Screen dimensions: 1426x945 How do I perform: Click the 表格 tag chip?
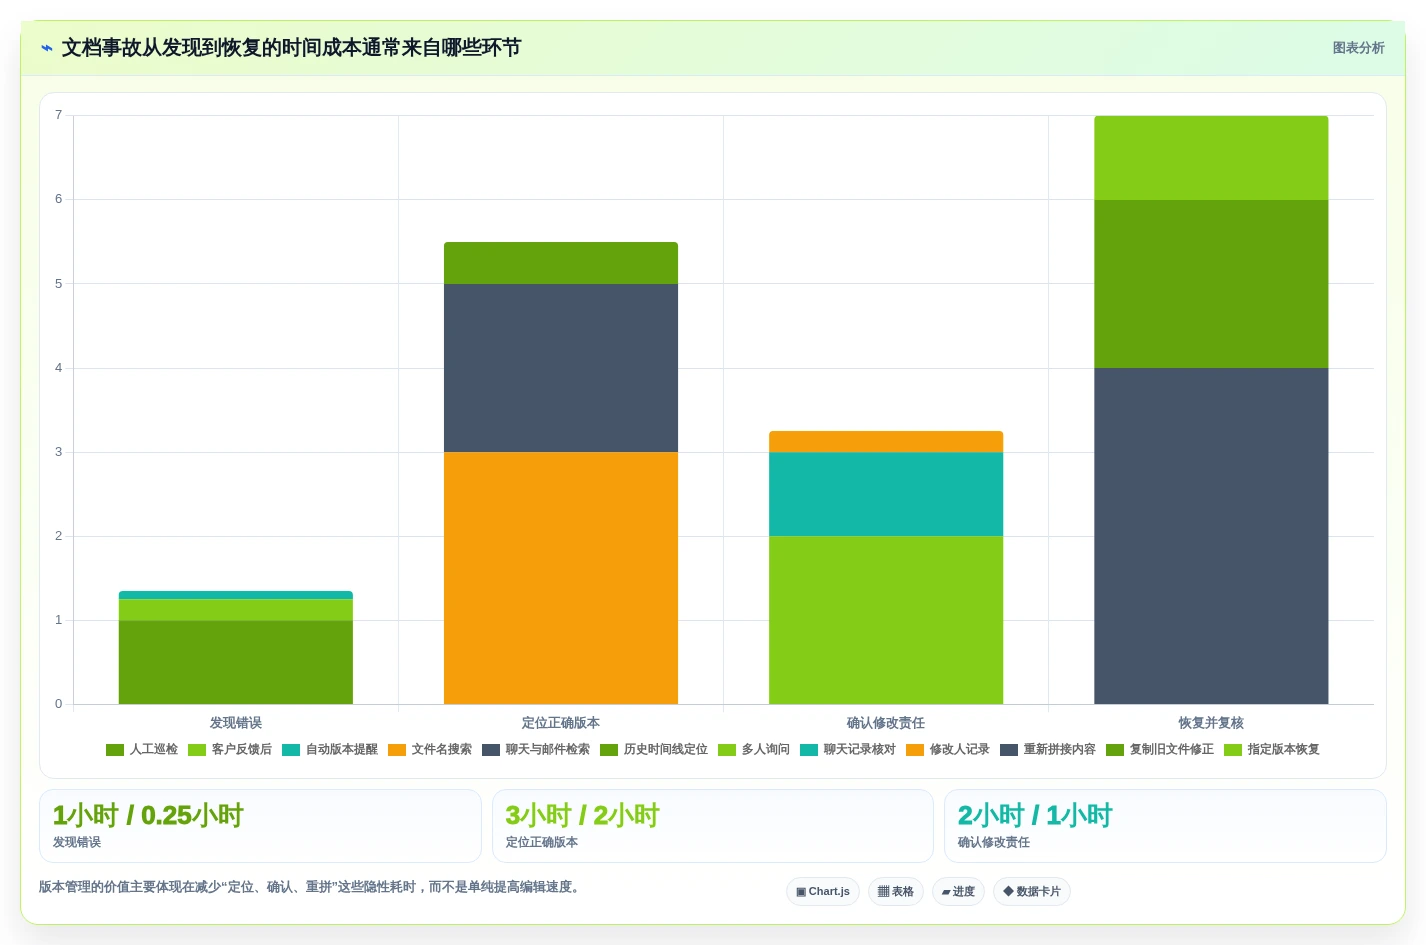pyautogui.click(x=896, y=892)
